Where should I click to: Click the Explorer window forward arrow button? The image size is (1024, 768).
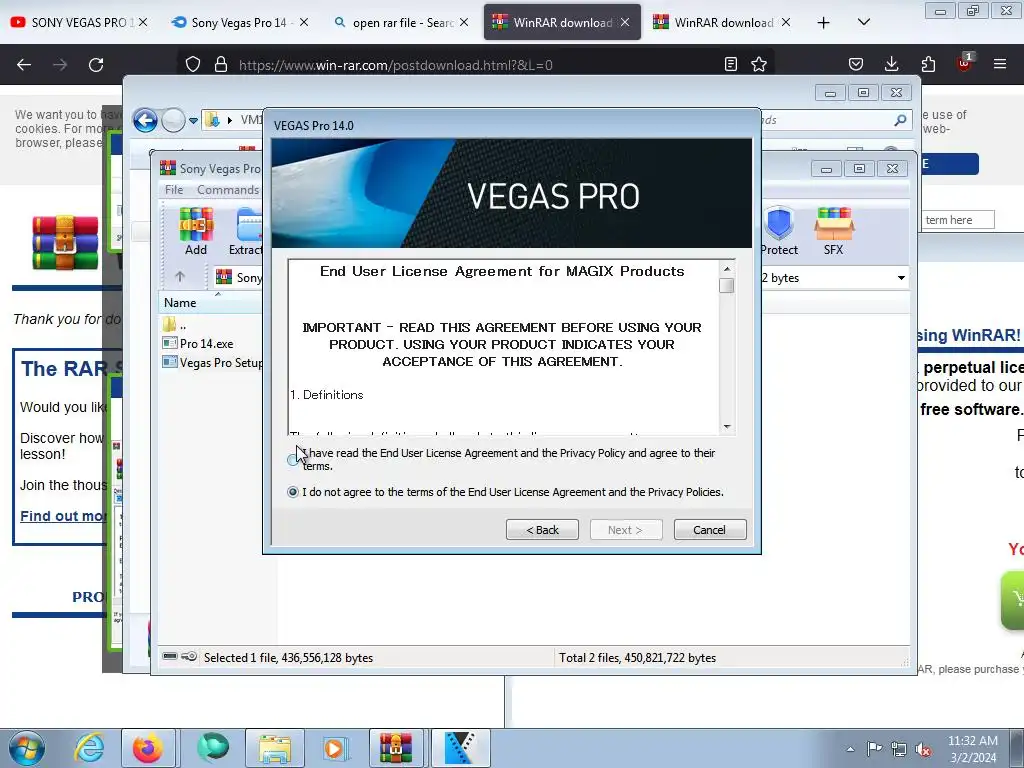173,120
